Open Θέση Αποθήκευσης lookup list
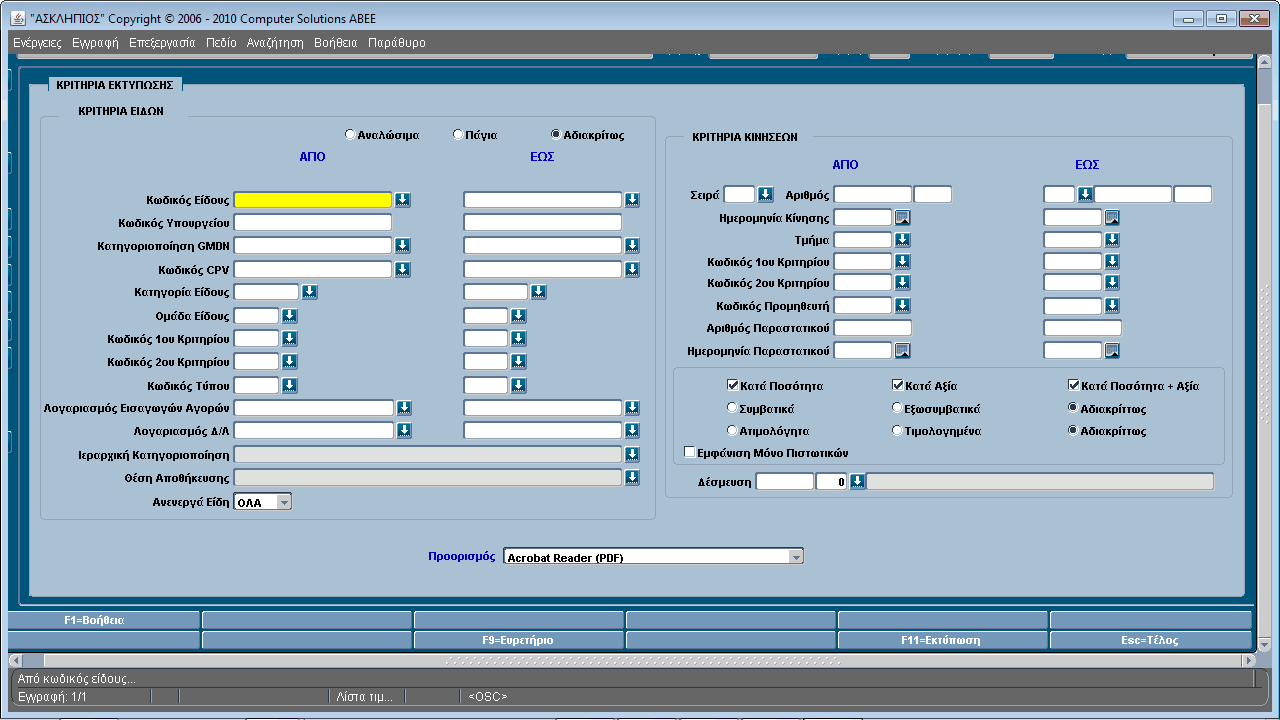This screenshot has width=1280, height=720. pos(632,478)
